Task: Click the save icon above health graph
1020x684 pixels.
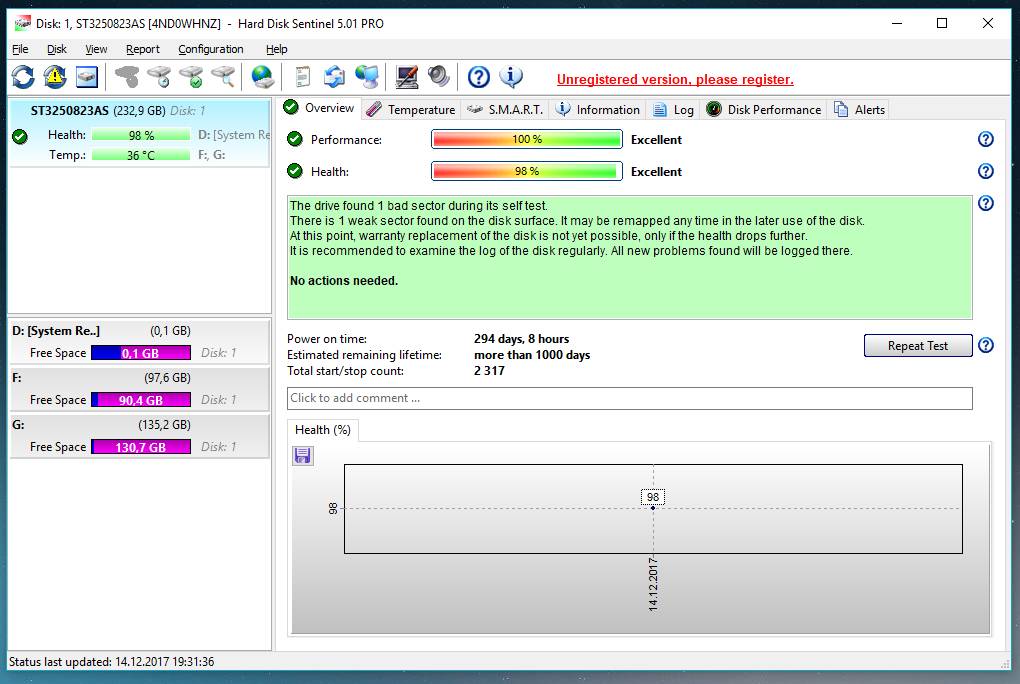Action: point(303,456)
